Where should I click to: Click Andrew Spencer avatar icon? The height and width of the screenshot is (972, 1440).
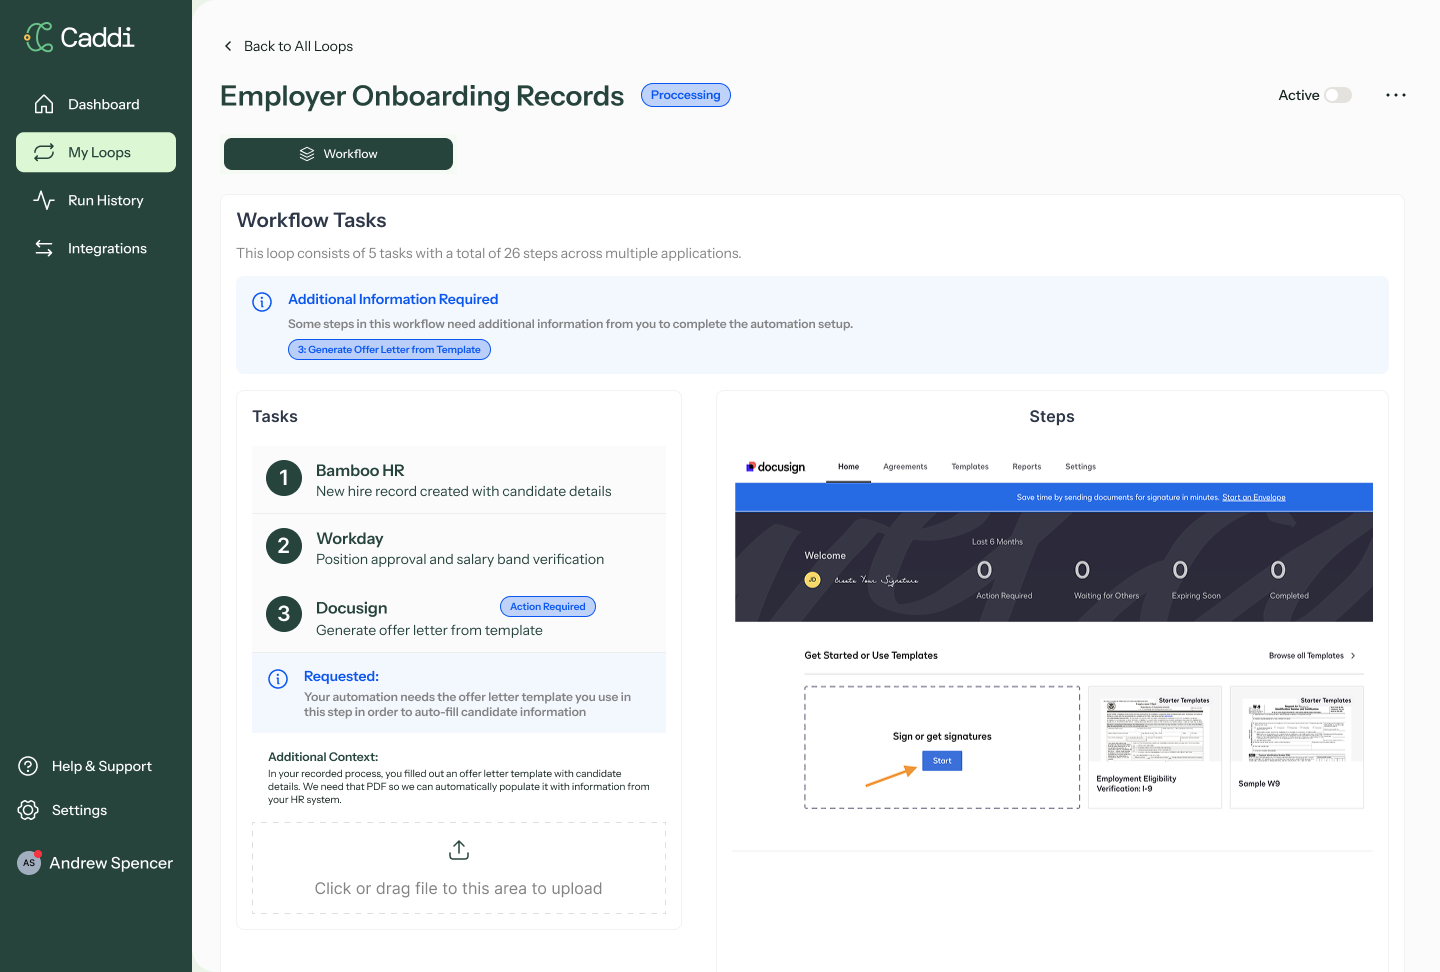point(29,863)
